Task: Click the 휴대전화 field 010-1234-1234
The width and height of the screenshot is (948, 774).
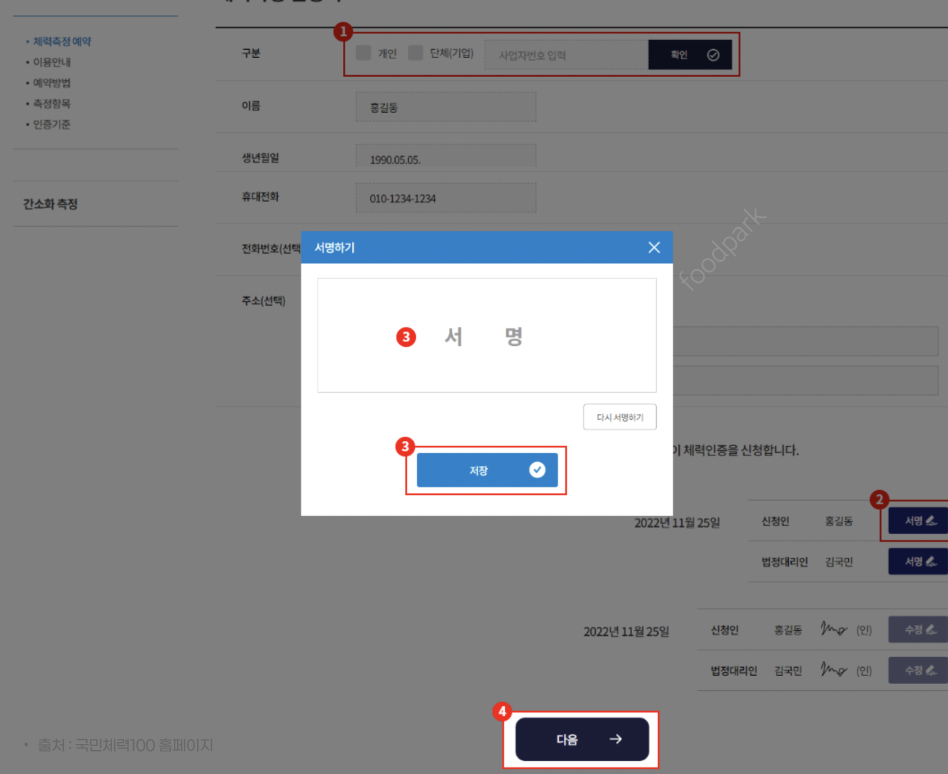Action: pyautogui.click(x=446, y=198)
